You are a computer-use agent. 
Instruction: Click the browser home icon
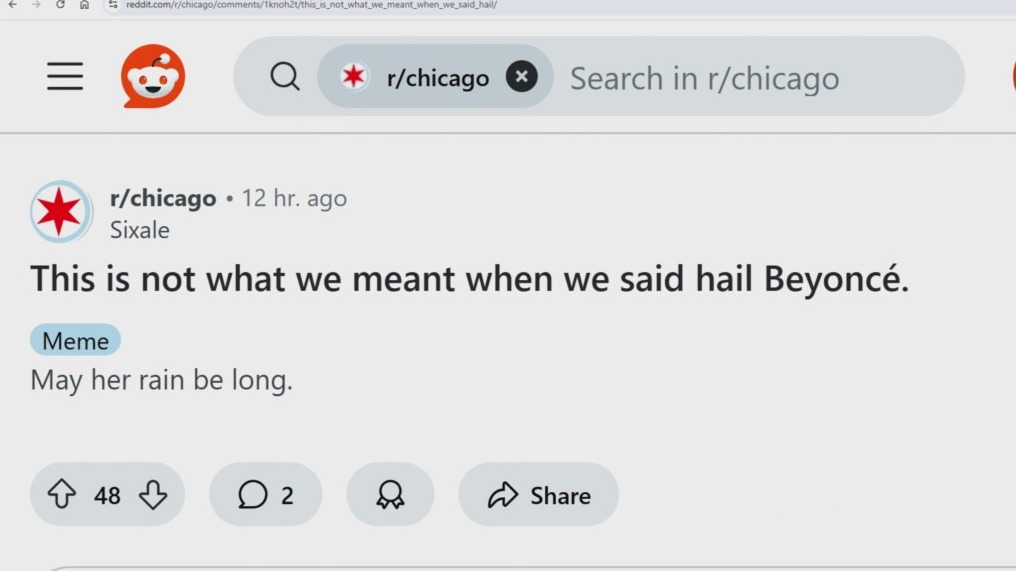point(84,5)
